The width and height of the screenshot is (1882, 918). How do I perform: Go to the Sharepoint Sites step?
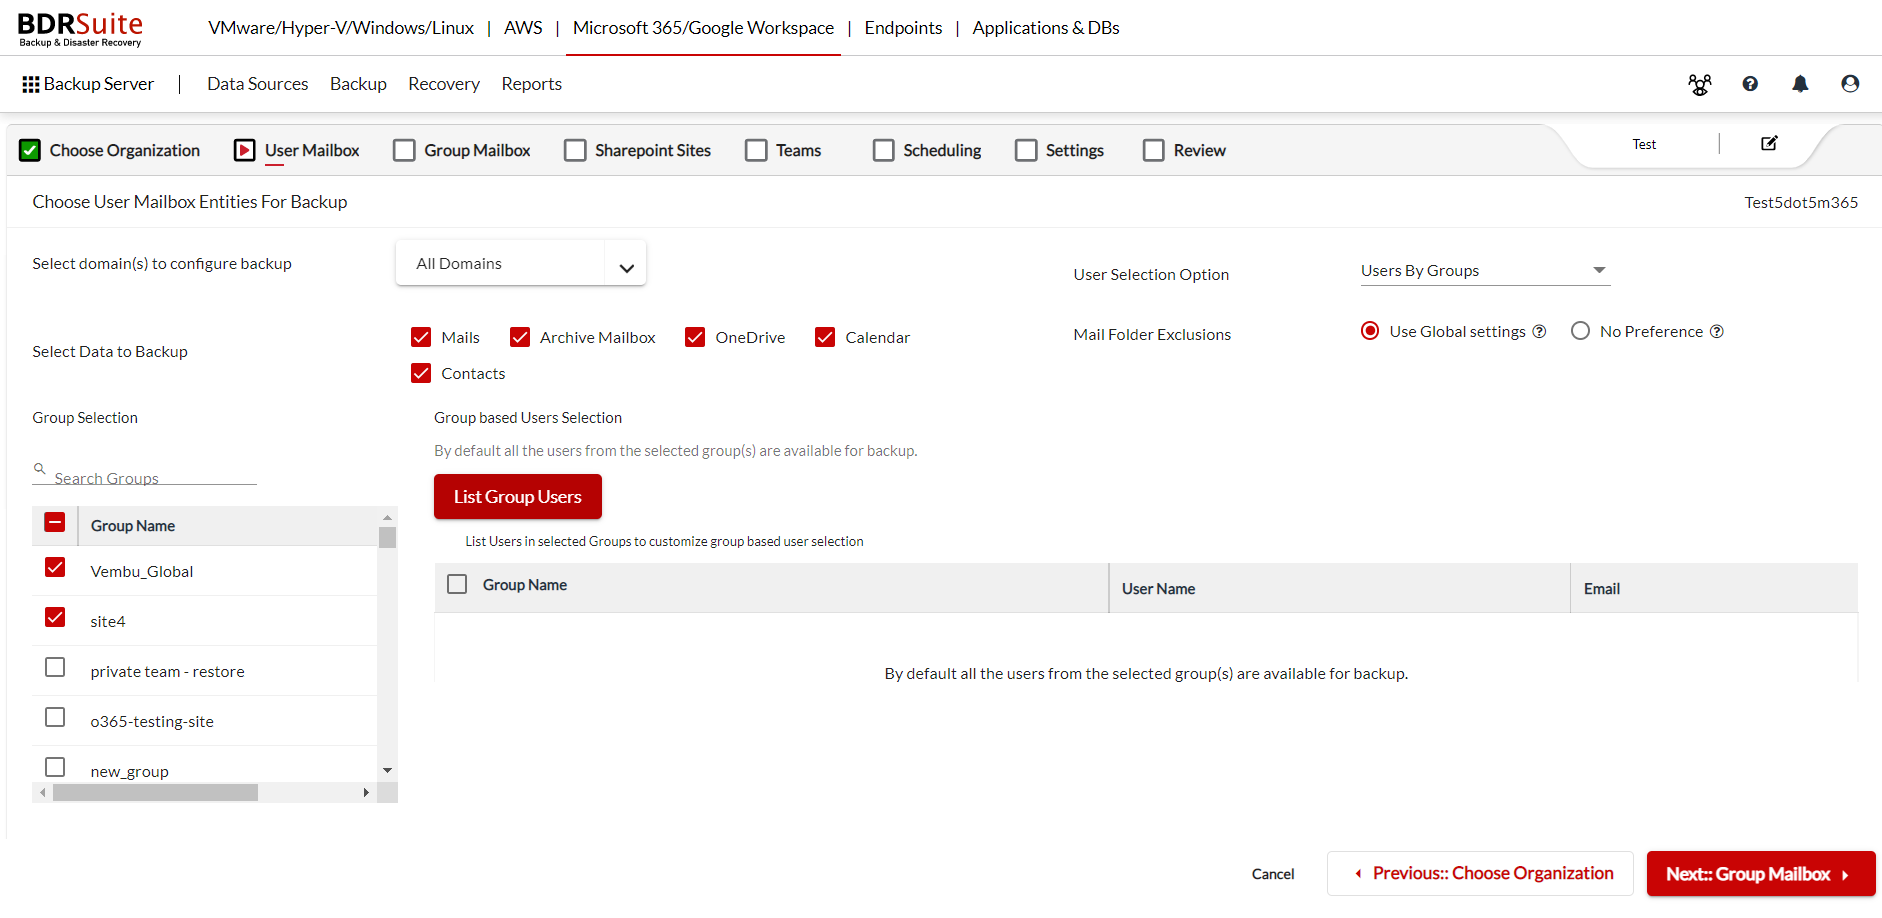coord(638,150)
